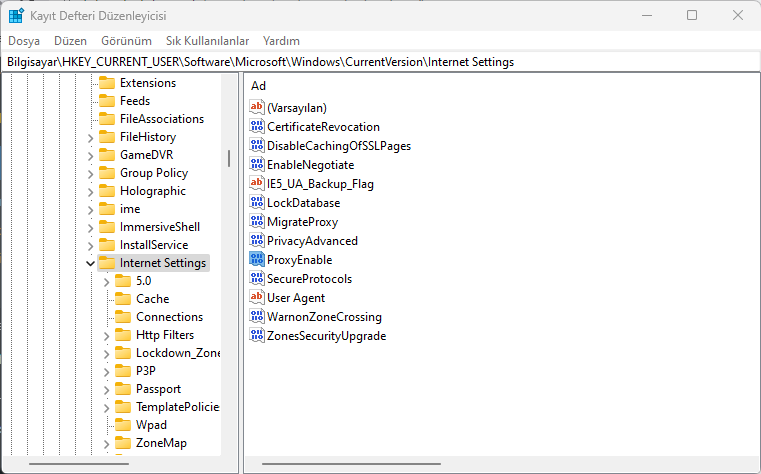Screen dimensions: 761x474
Task: Expand the Http Filters subkey
Action: pyautogui.click(x=107, y=336)
